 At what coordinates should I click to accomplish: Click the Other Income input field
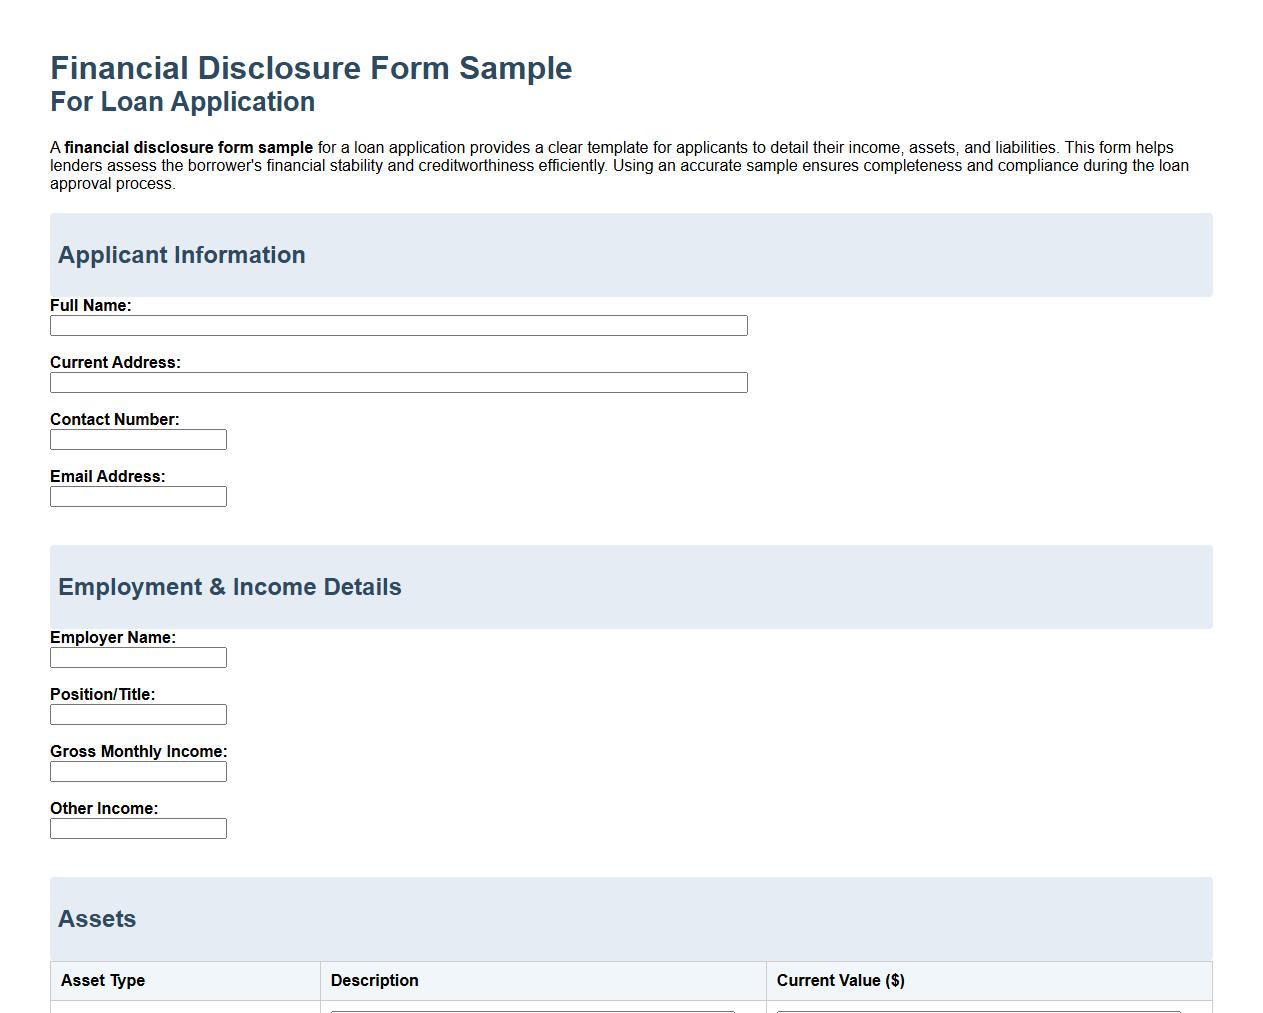[138, 828]
